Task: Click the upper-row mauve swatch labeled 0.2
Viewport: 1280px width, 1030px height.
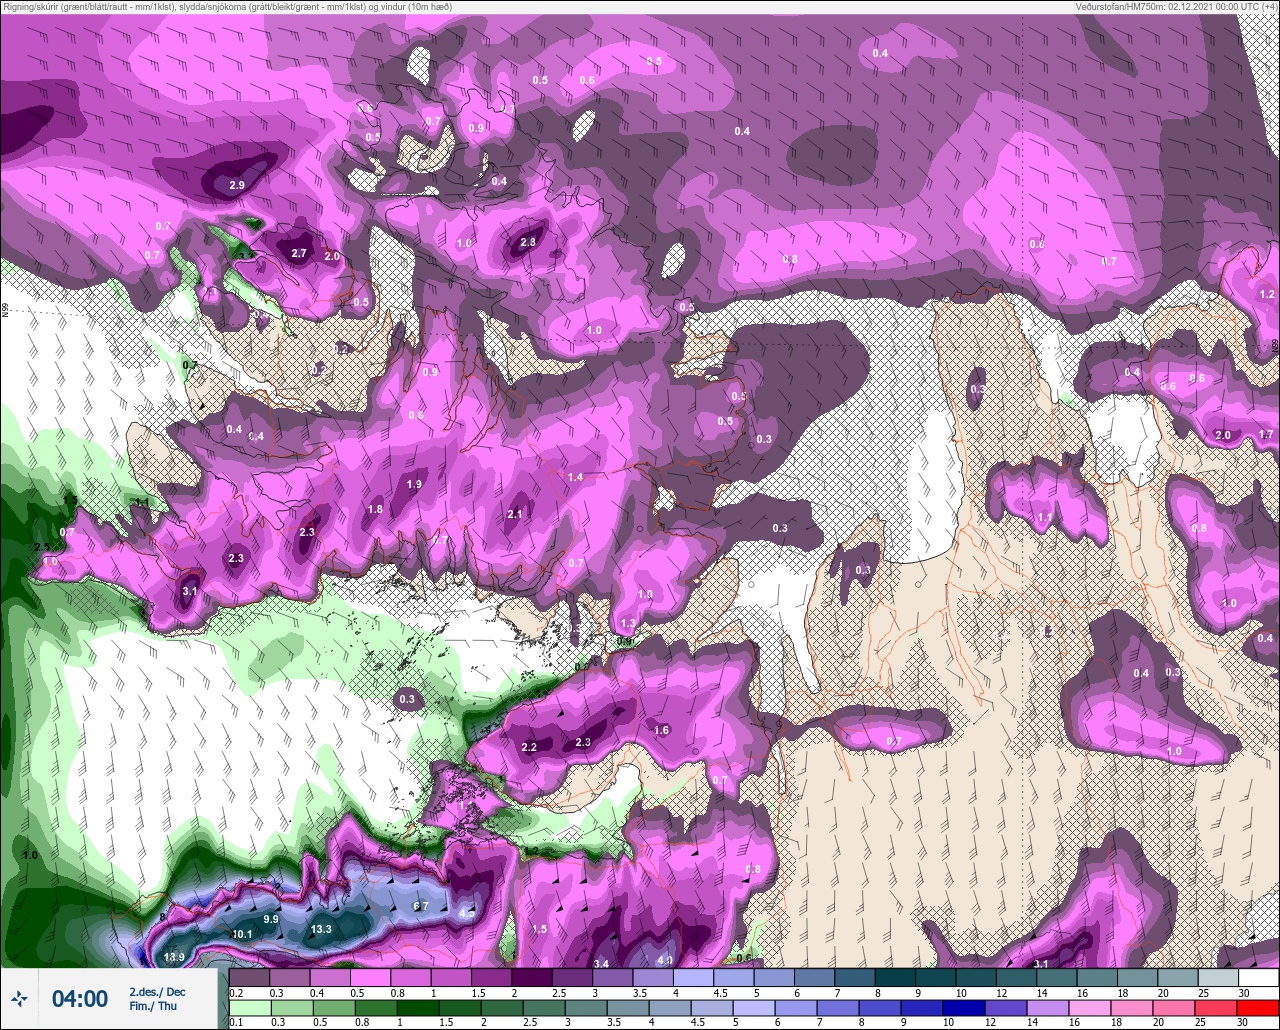Action: click(x=249, y=977)
